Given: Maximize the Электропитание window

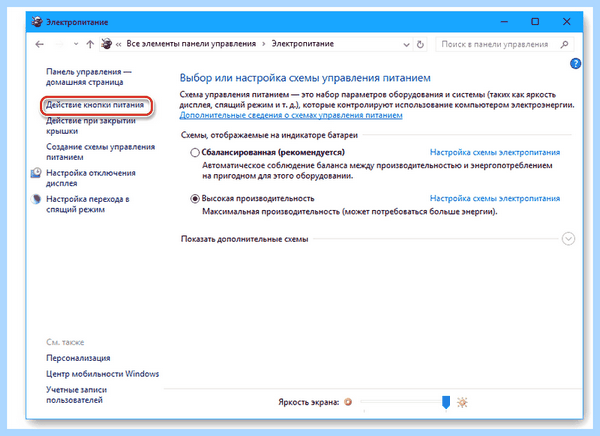Looking at the screenshot, I should coord(535,22).
